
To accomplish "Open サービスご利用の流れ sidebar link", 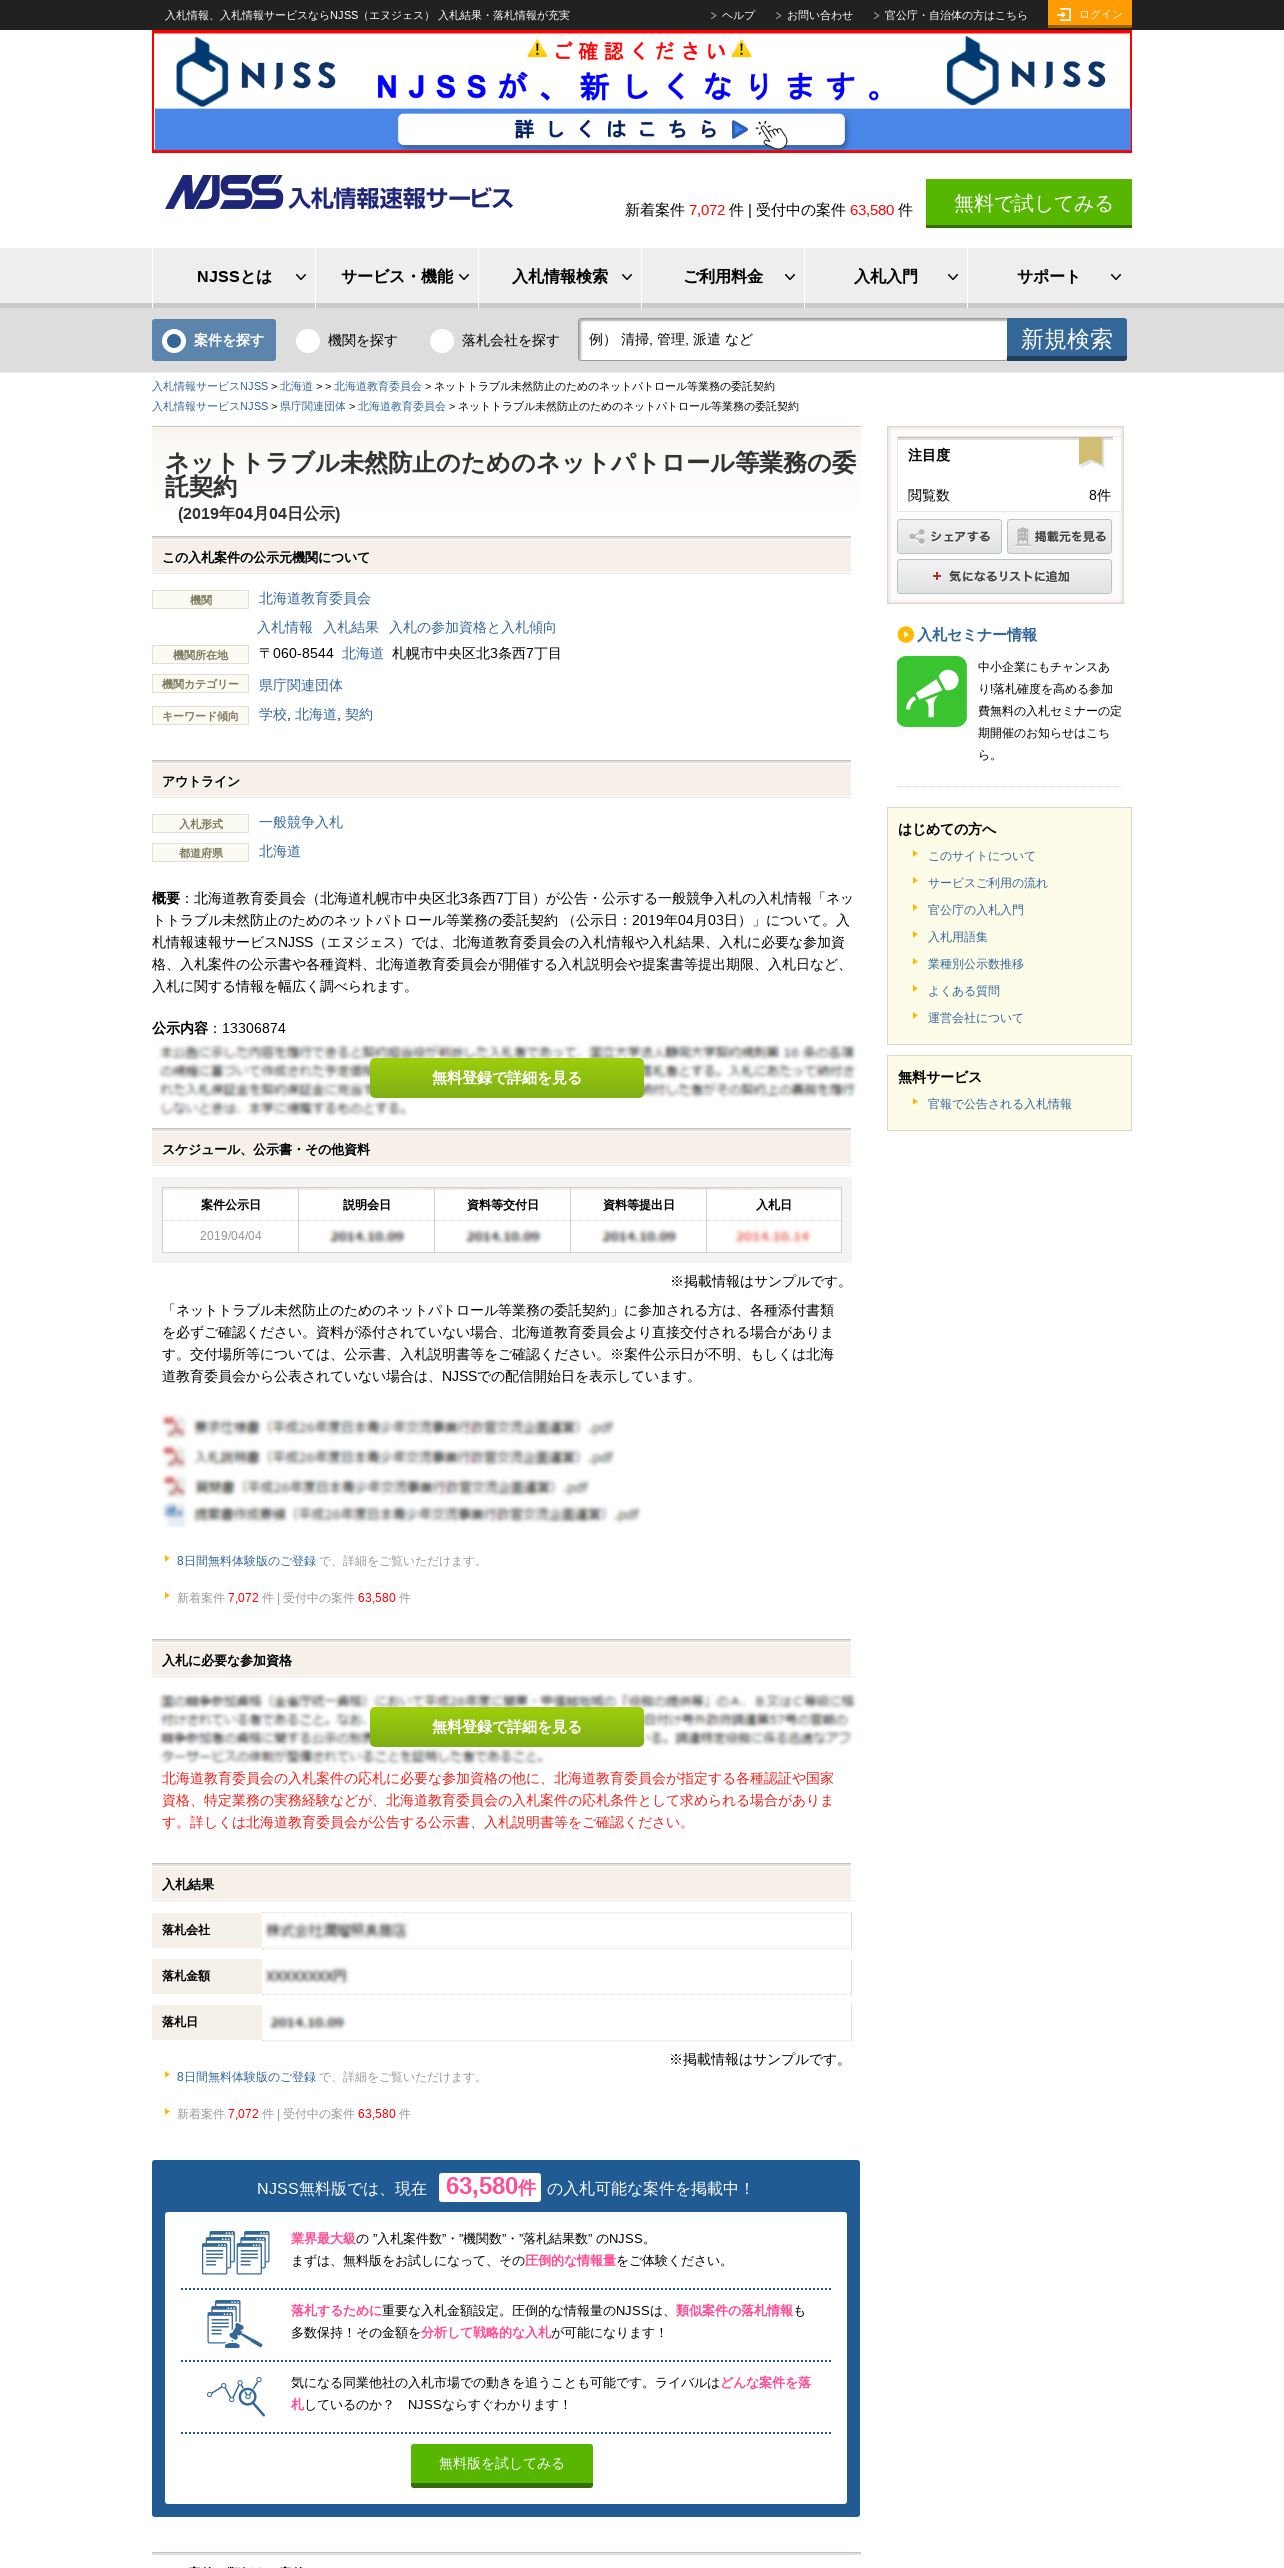I will click(987, 883).
